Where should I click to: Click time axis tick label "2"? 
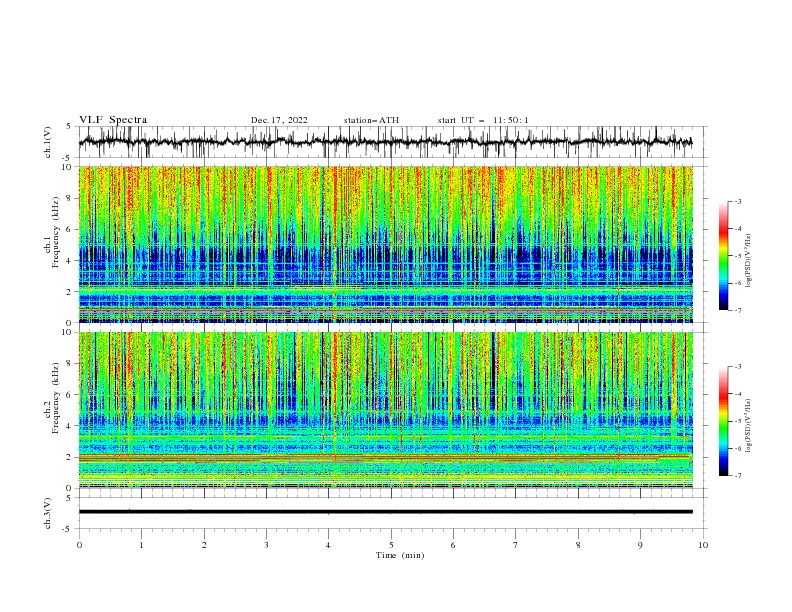204,545
